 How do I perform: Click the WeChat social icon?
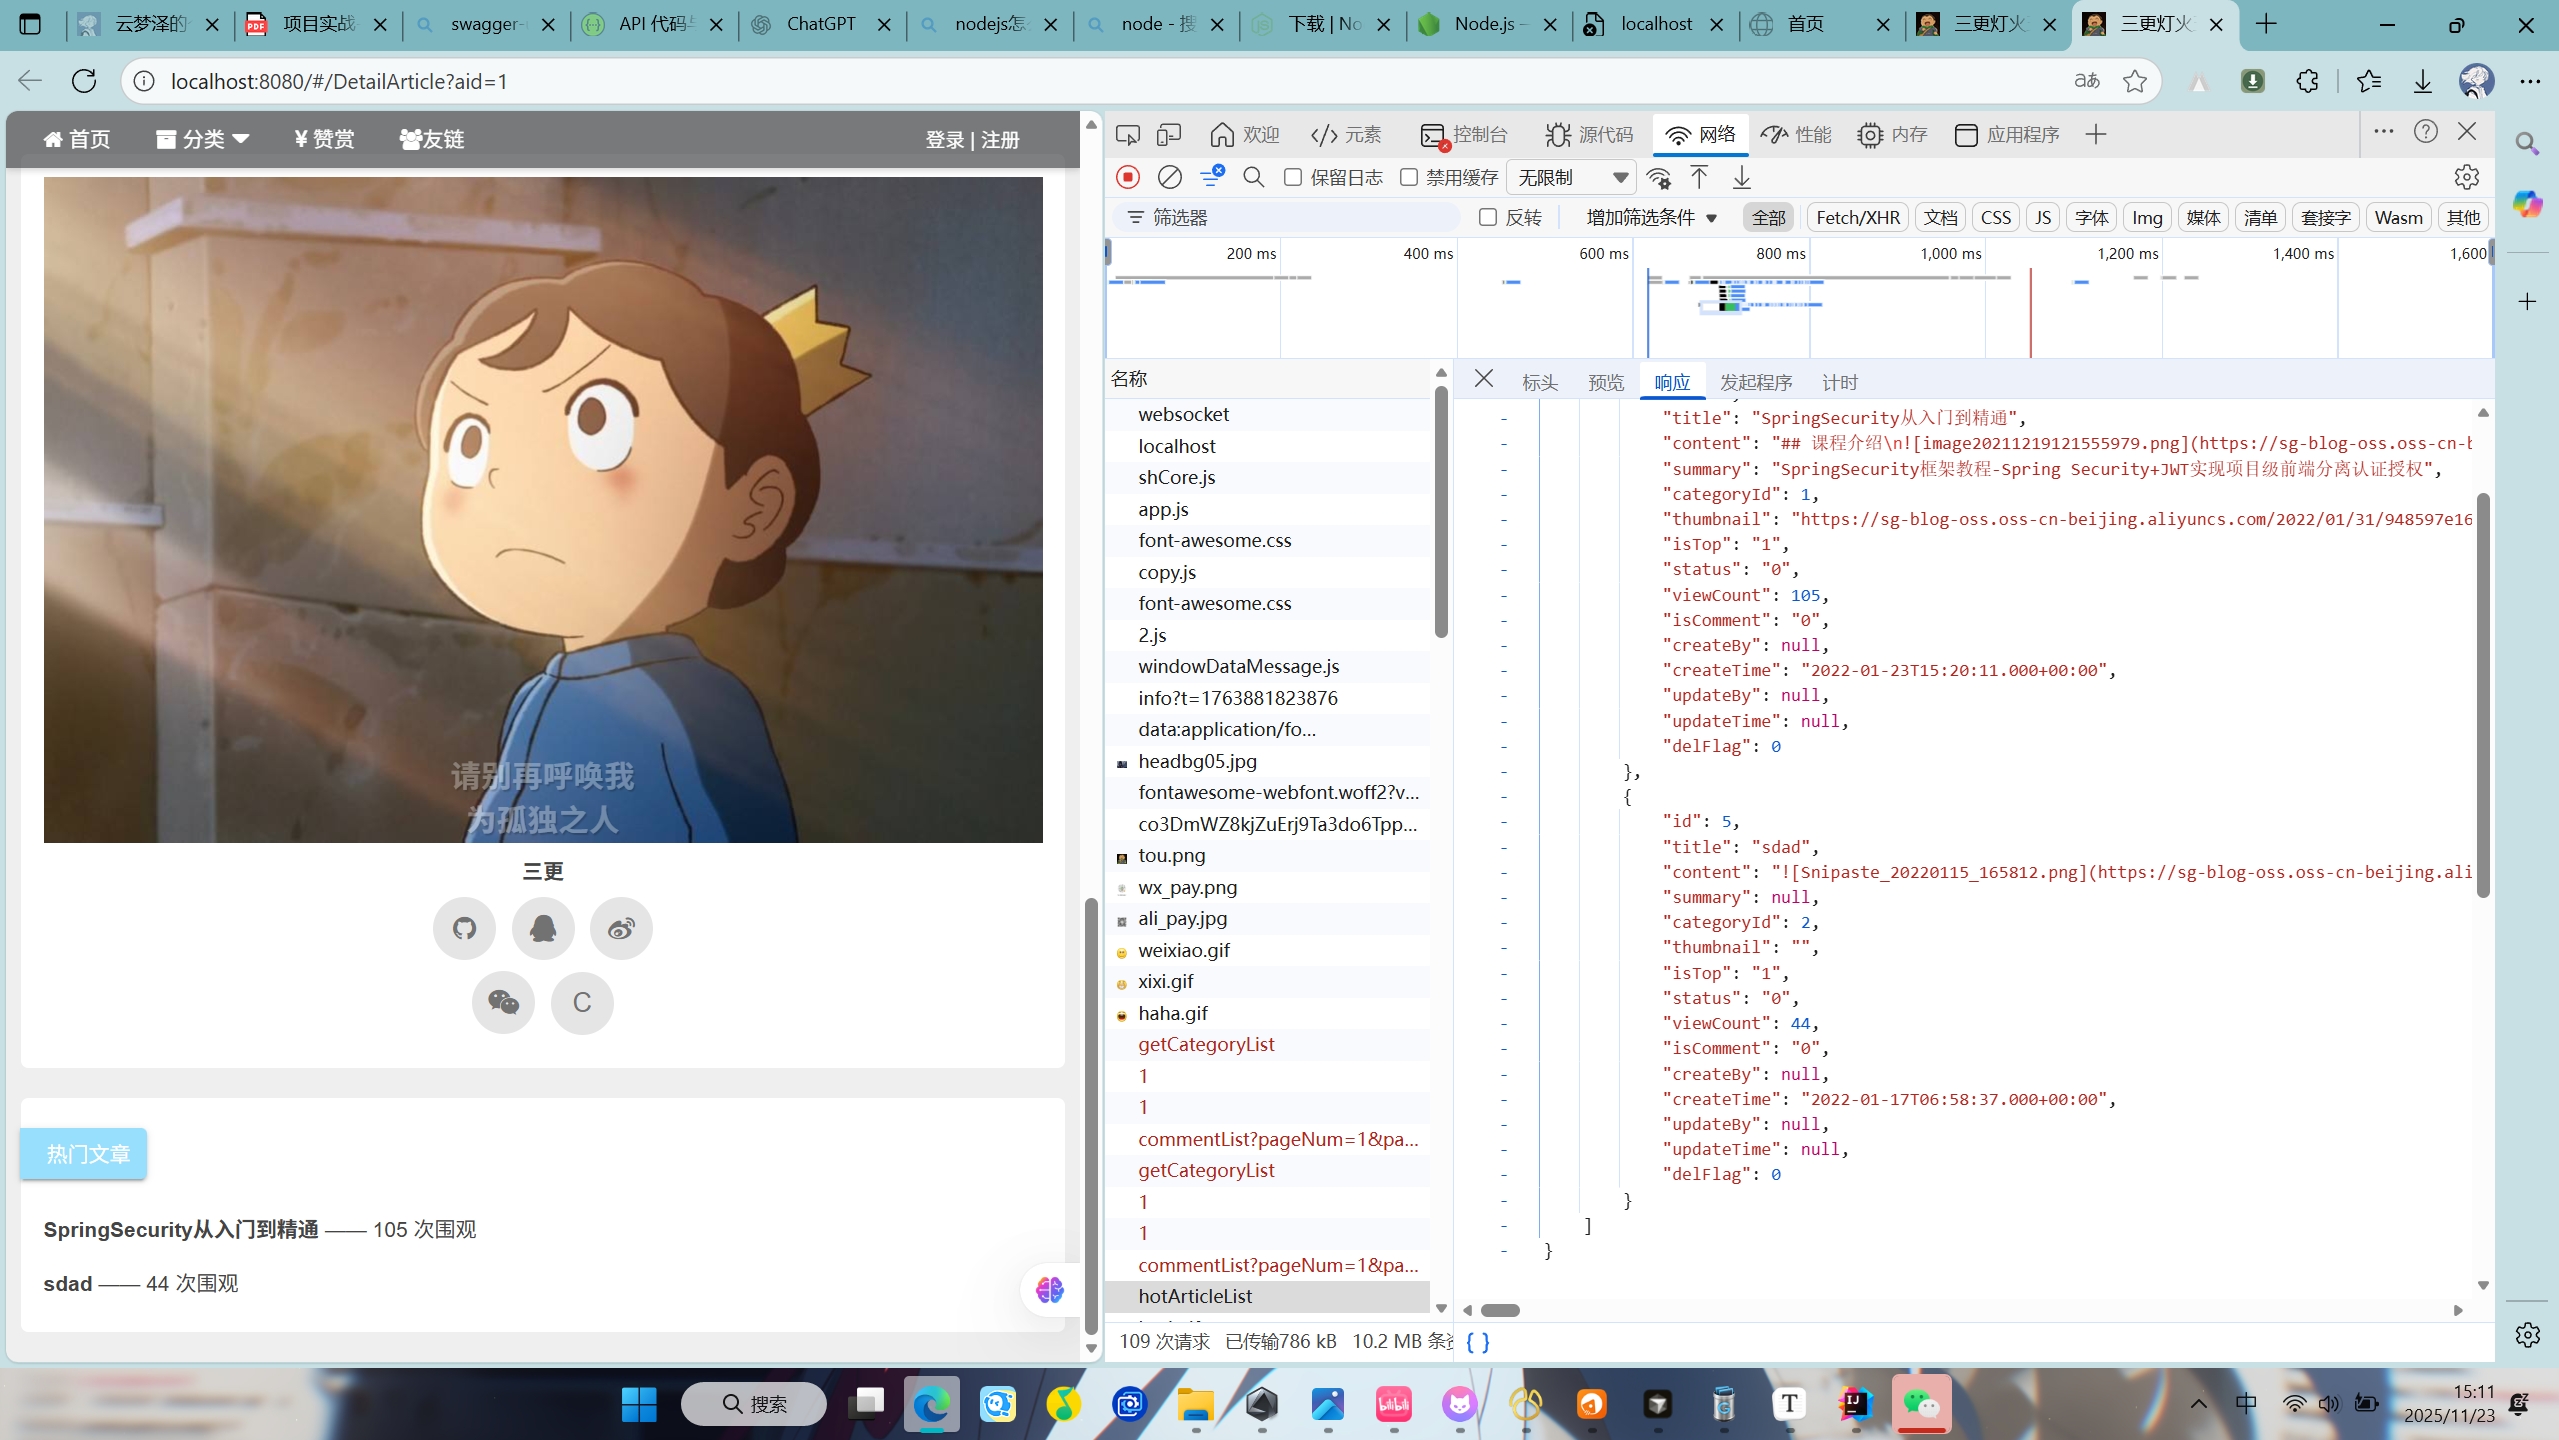click(503, 1002)
